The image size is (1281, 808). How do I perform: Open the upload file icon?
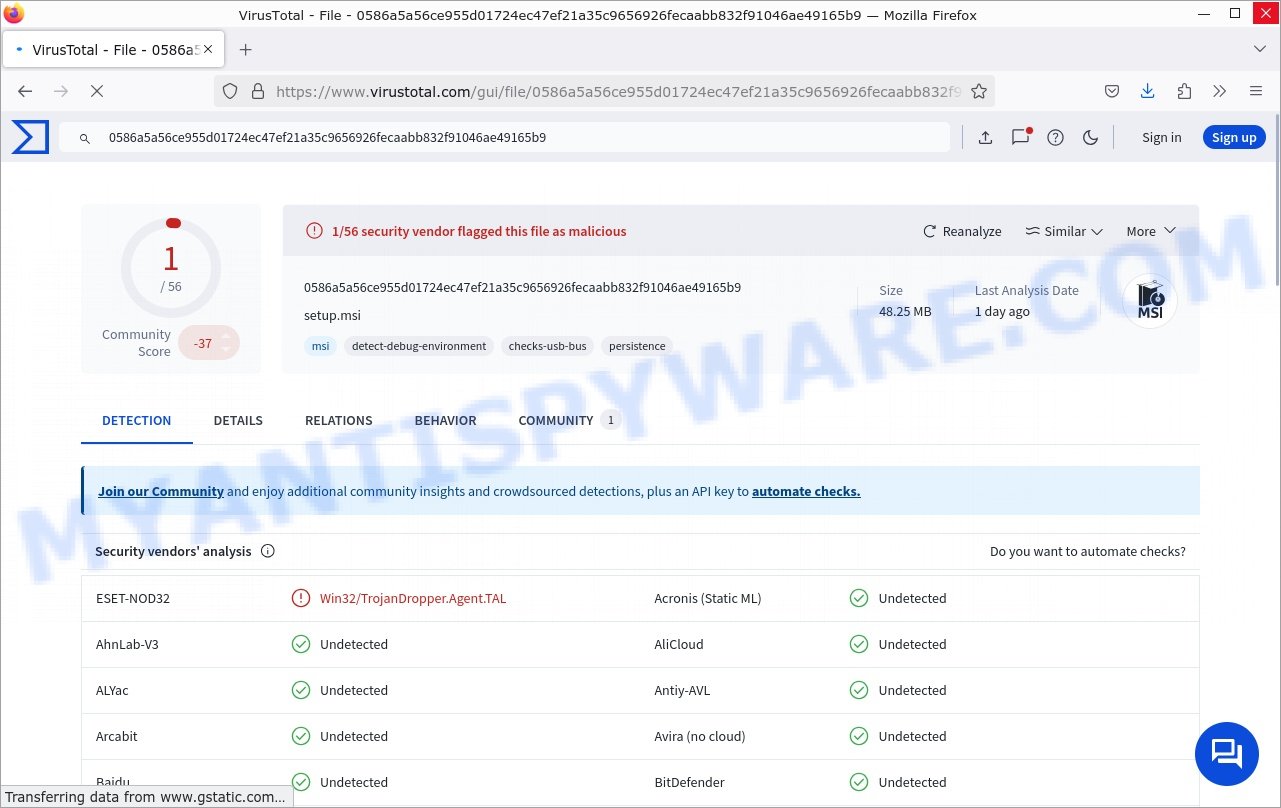(985, 138)
